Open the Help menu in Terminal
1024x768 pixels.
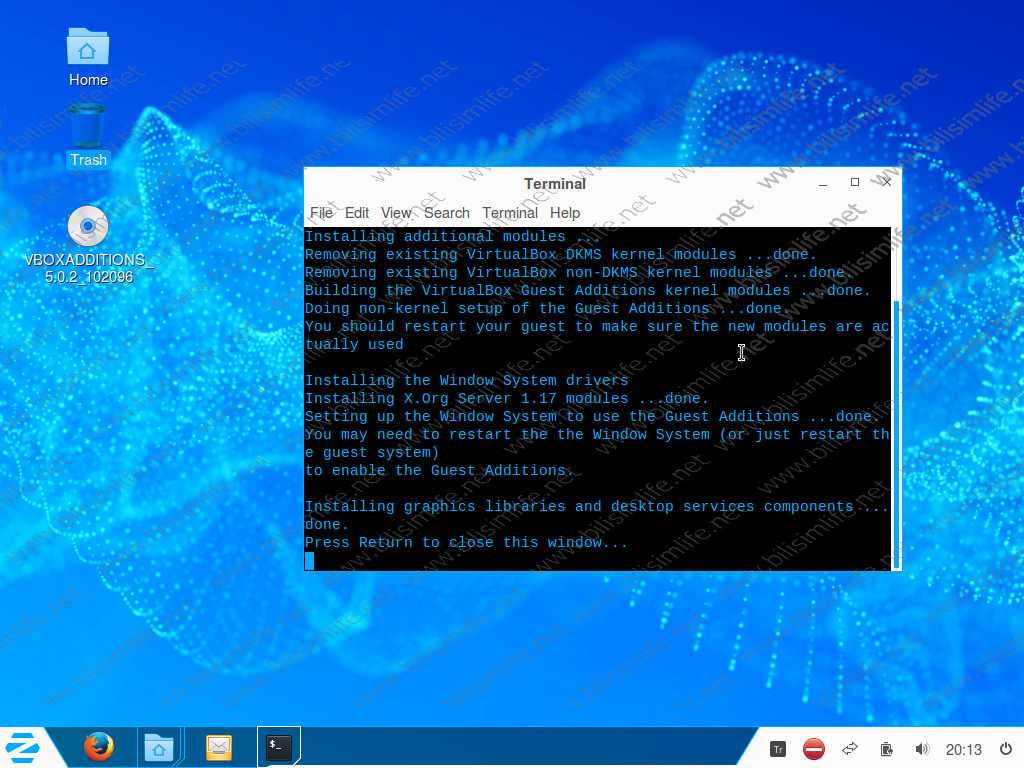tap(565, 213)
